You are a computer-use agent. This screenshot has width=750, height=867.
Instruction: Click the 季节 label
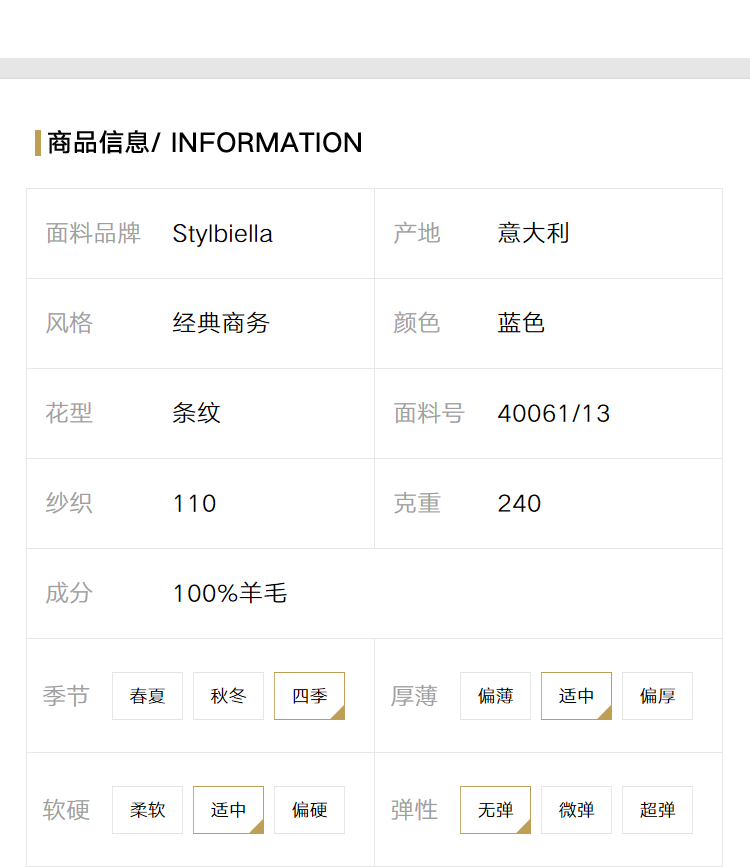click(x=66, y=696)
